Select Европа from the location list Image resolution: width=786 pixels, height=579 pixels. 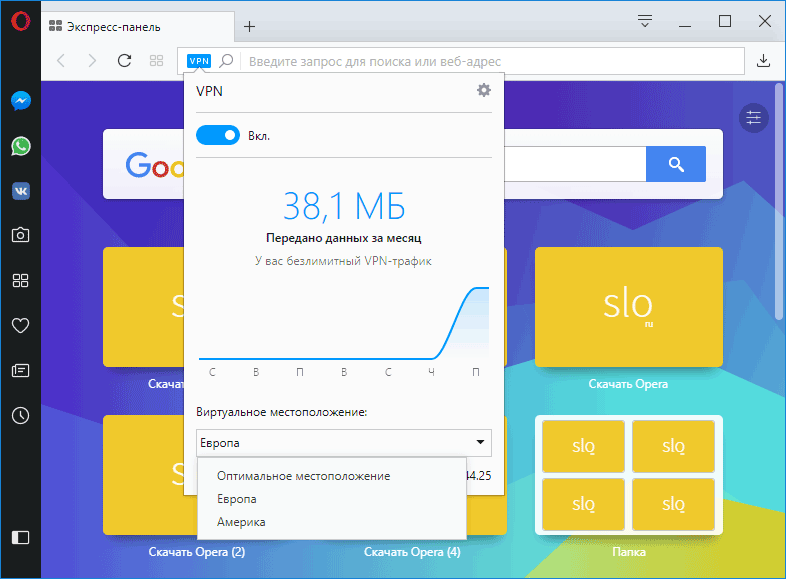[332, 499]
